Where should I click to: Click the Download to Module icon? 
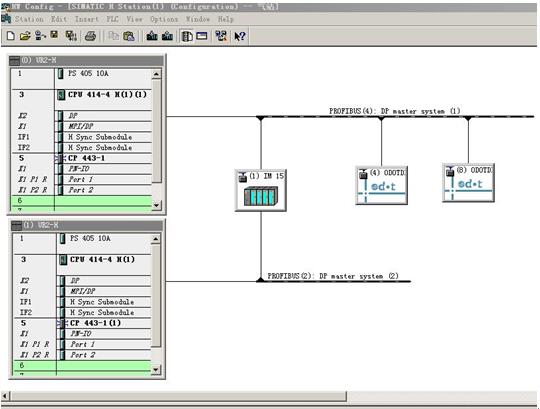(x=152, y=36)
